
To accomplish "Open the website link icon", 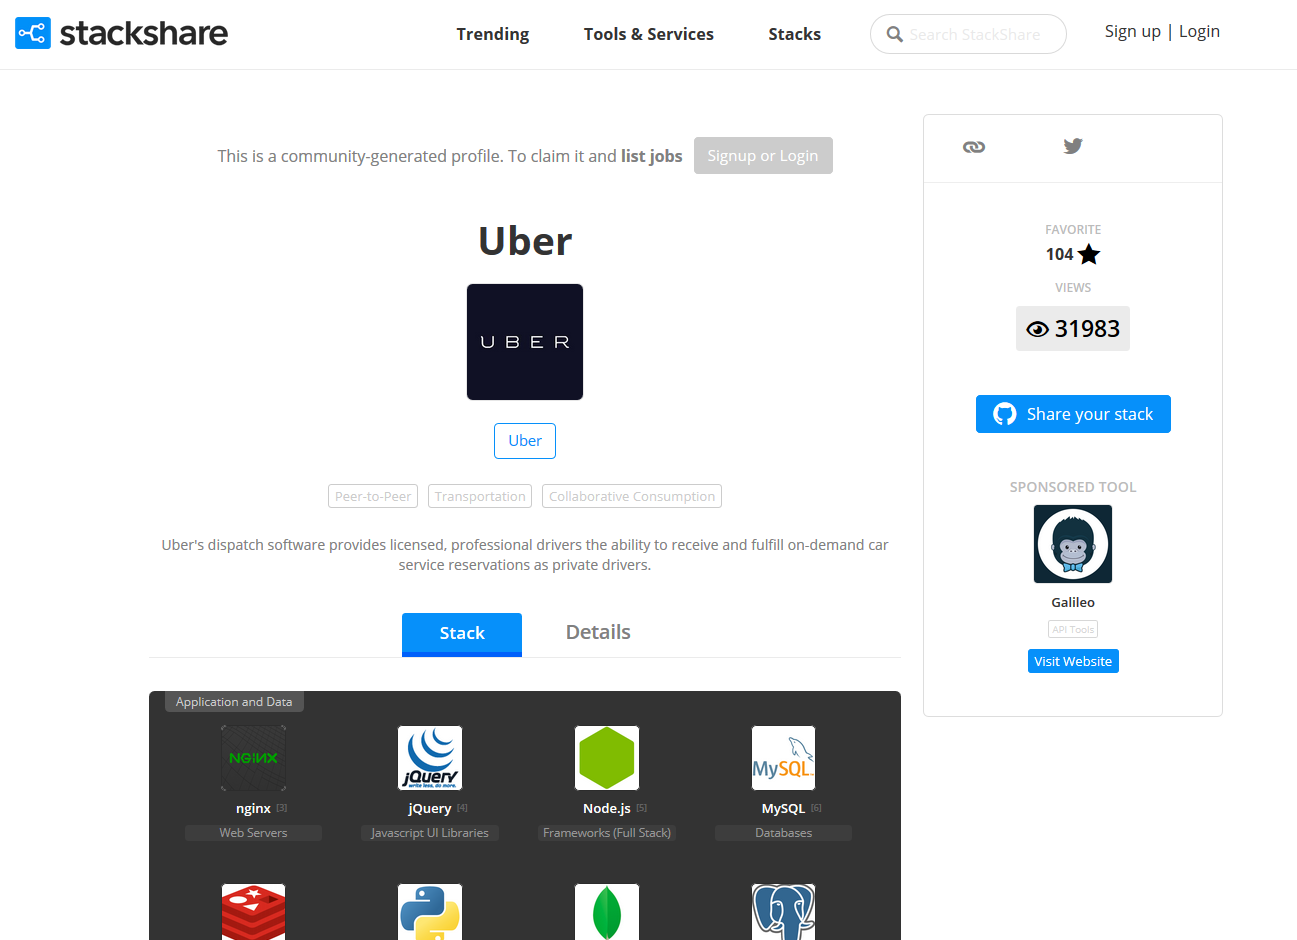I will coord(974,147).
